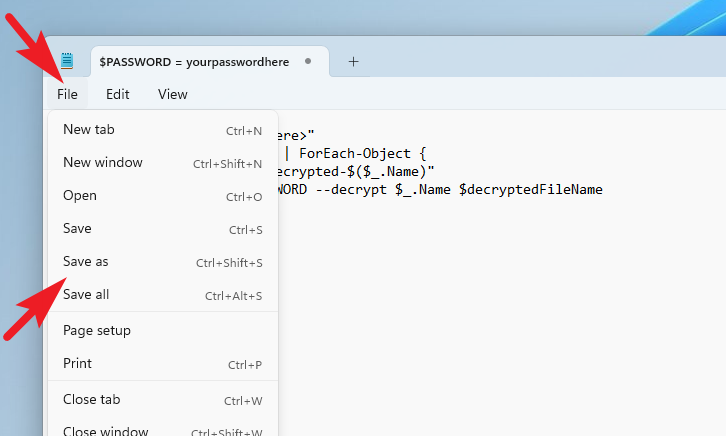Screen dimensions: 726x436
Task: Add a new tab with plus button
Action: 353,62
